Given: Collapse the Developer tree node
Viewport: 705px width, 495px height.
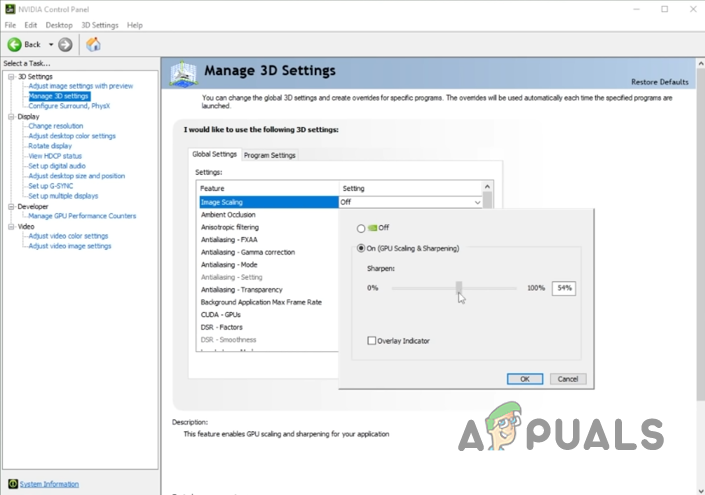Looking at the screenshot, I should tap(11, 206).
